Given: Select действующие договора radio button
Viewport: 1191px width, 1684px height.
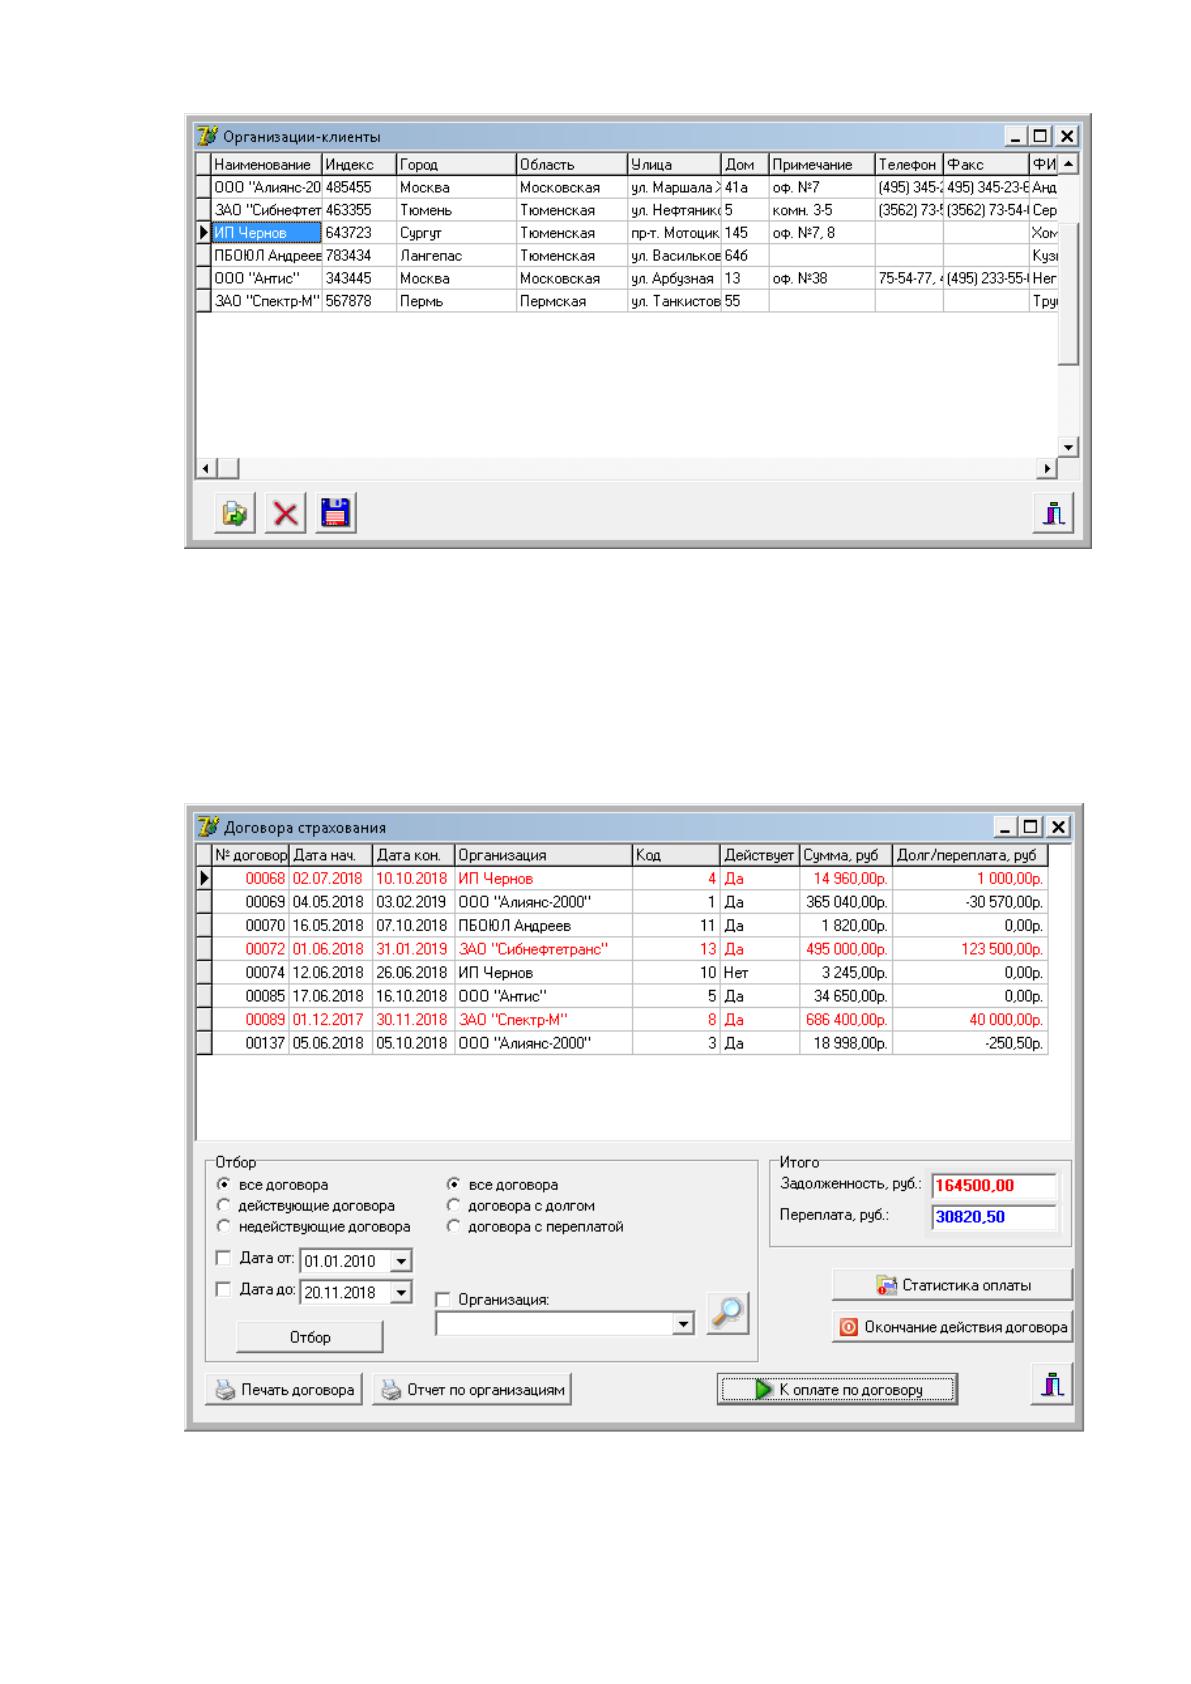Looking at the screenshot, I should 224,1206.
